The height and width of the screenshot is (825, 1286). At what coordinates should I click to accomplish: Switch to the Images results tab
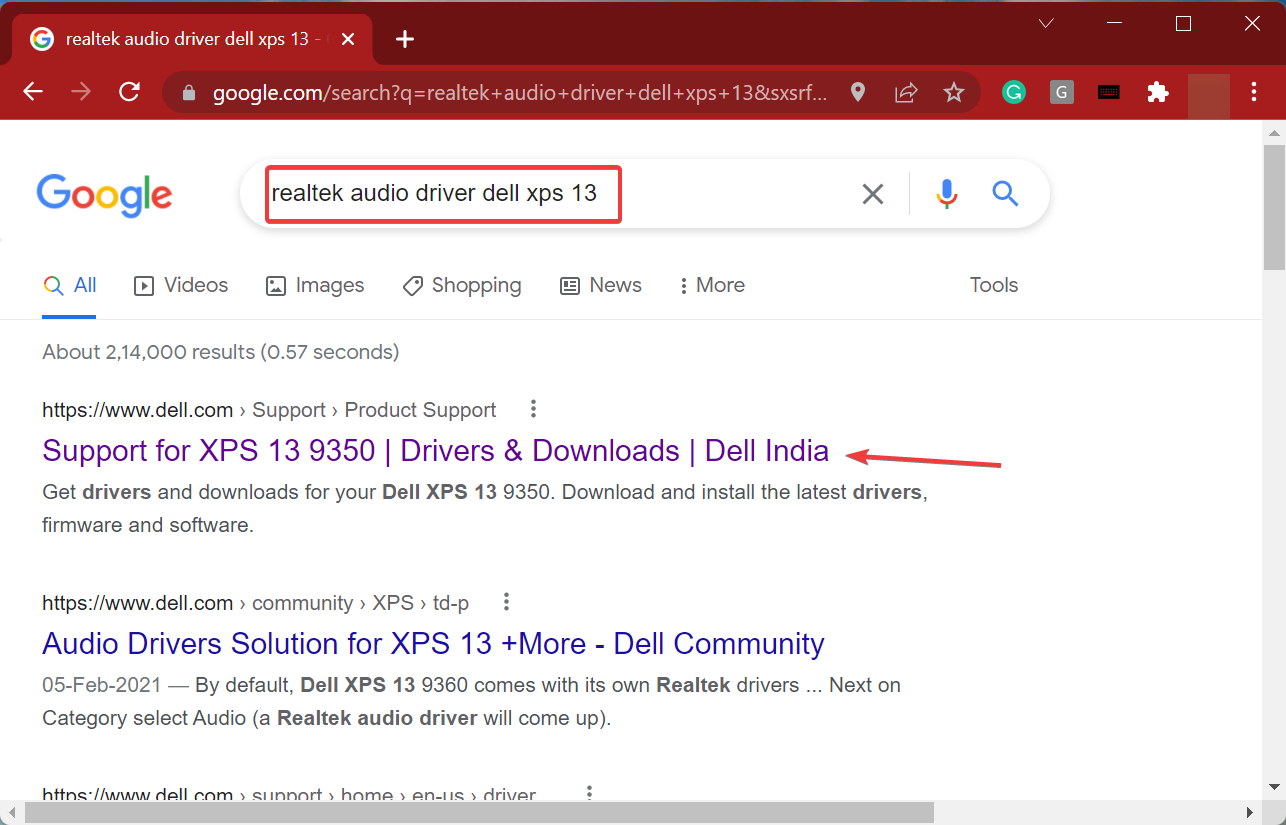click(315, 285)
